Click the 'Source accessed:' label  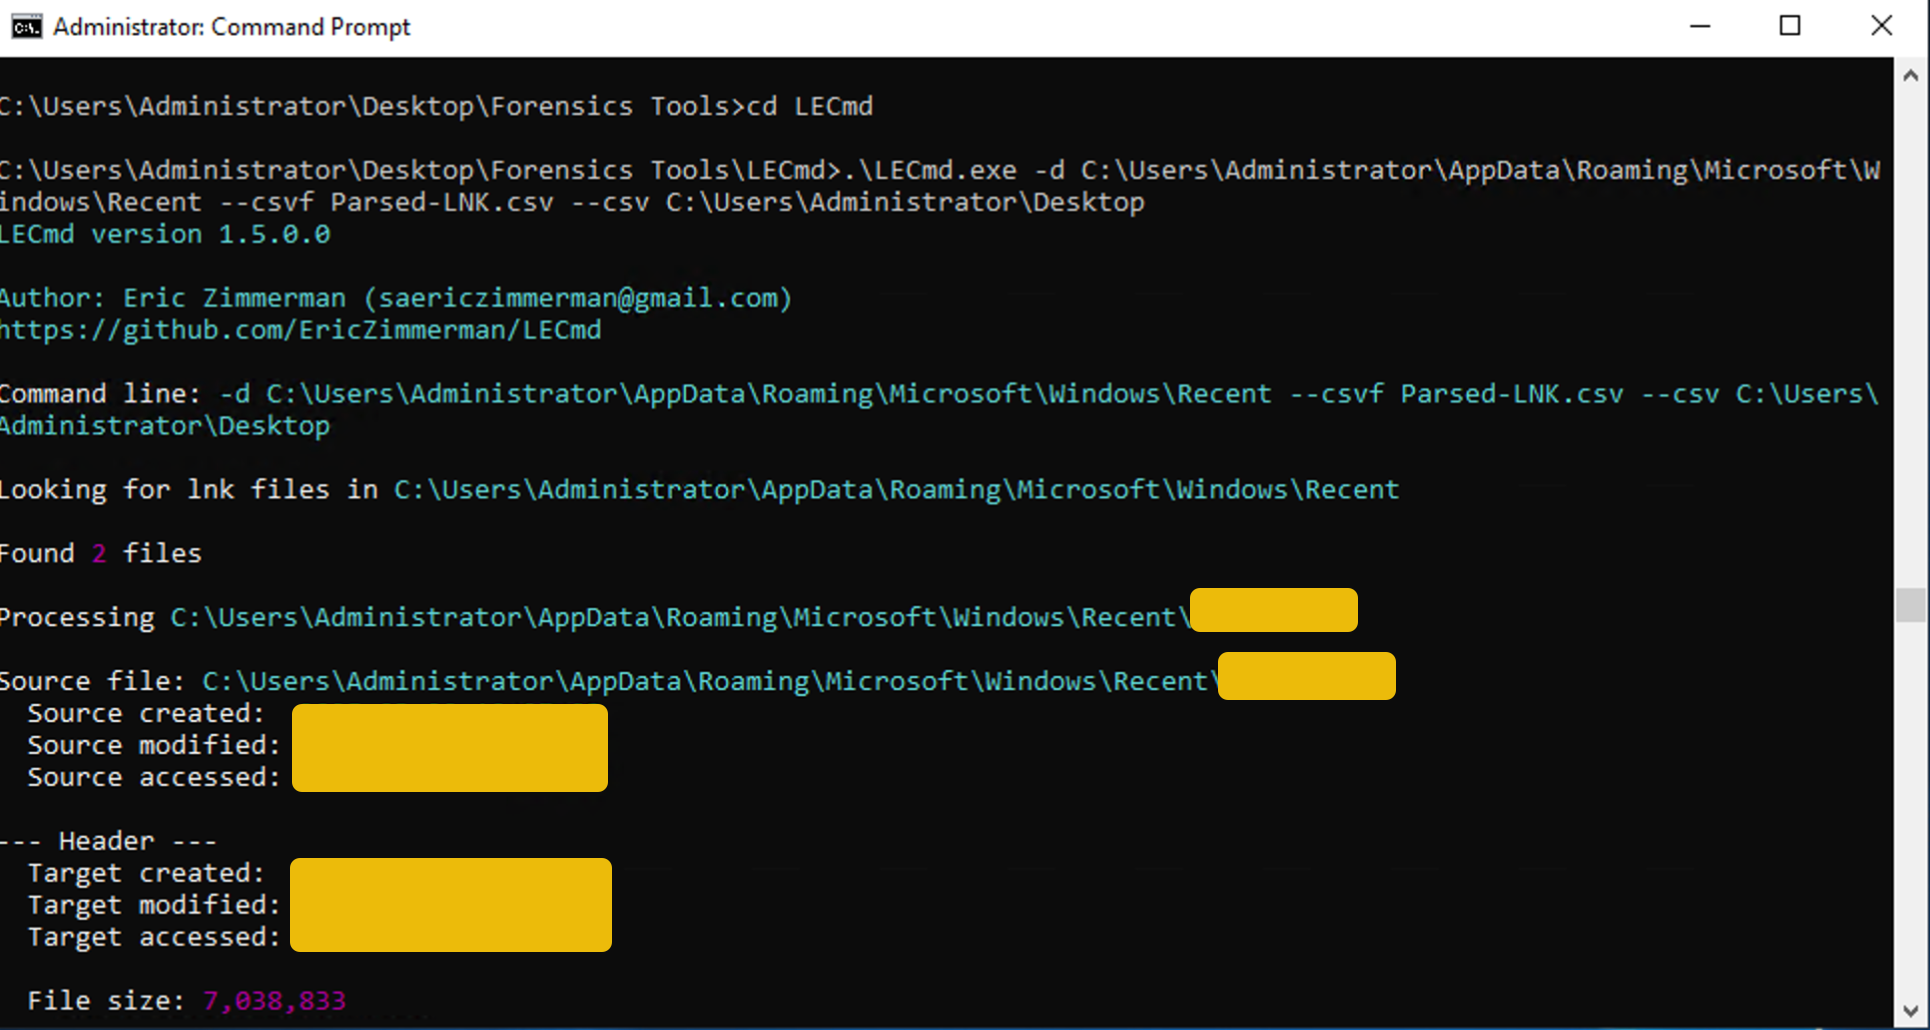pyautogui.click(x=154, y=778)
